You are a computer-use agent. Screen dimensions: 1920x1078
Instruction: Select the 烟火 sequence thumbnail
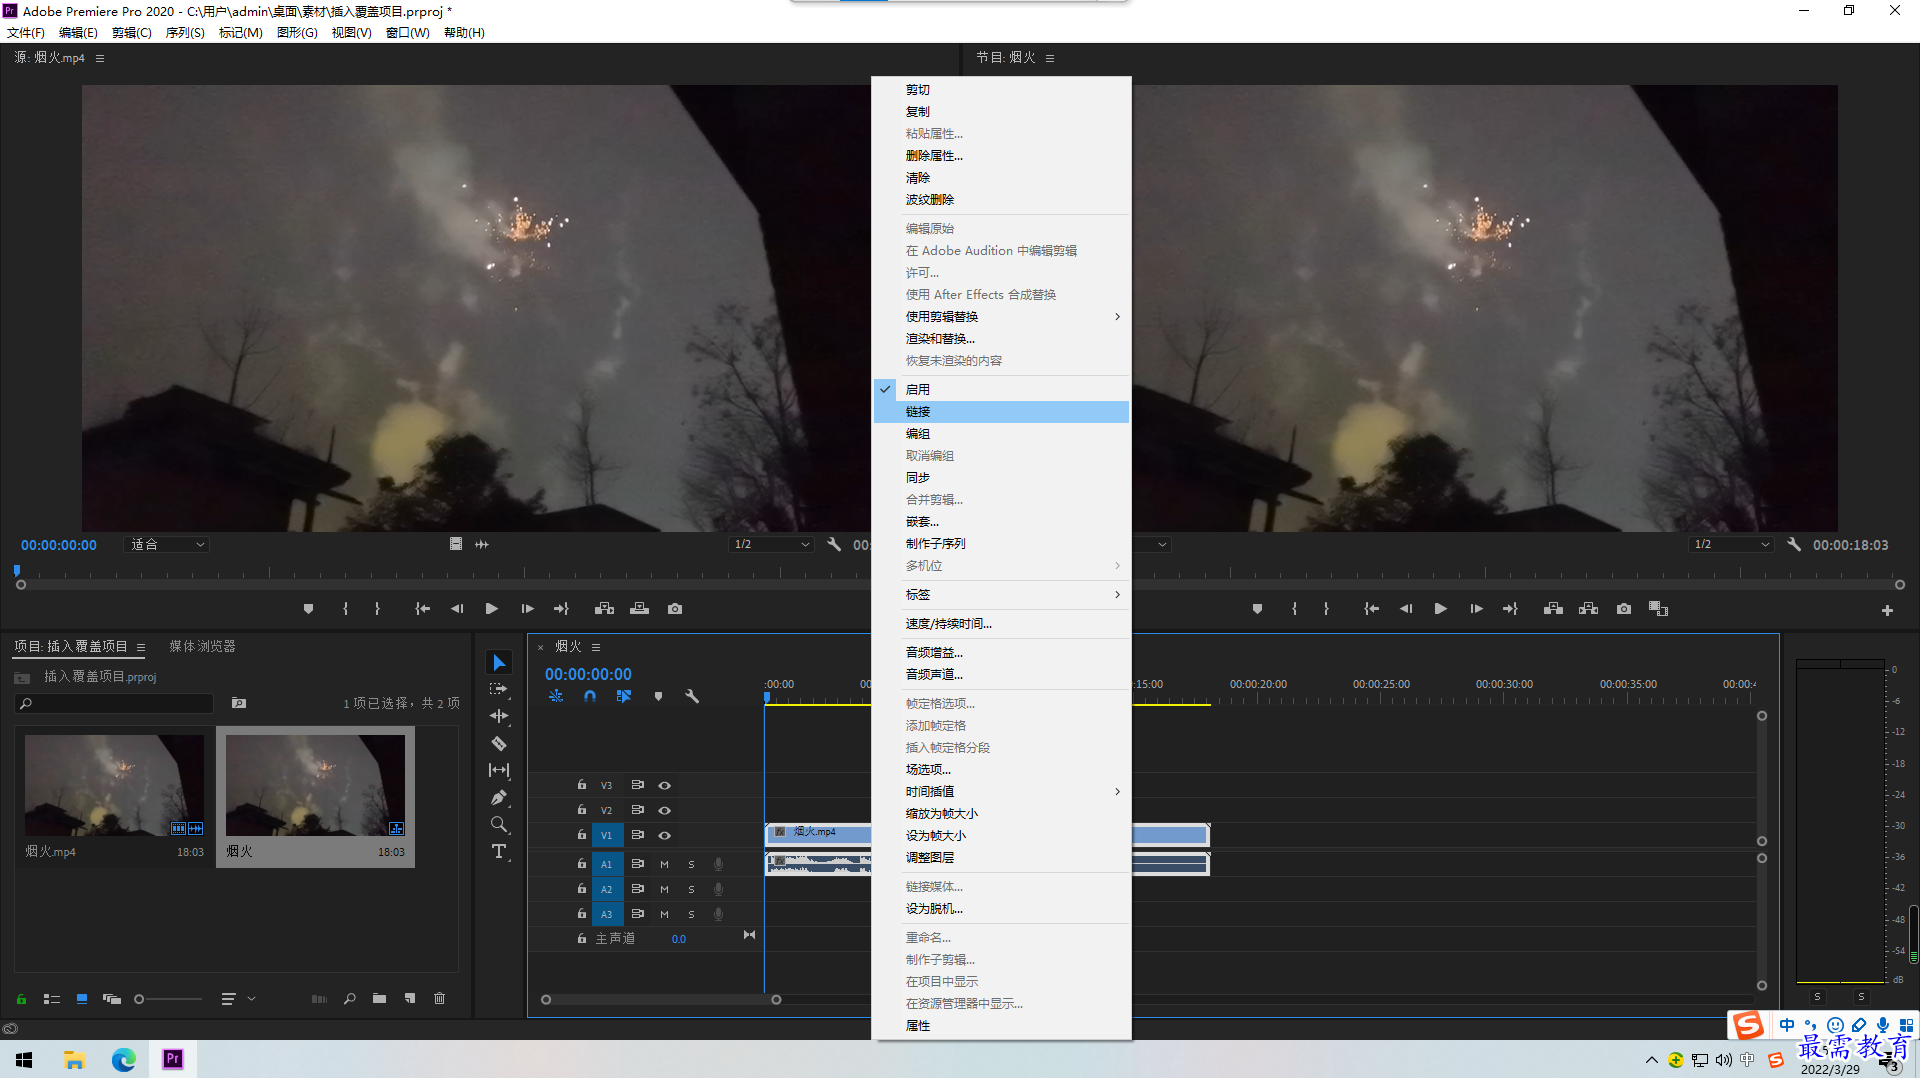pos(315,785)
